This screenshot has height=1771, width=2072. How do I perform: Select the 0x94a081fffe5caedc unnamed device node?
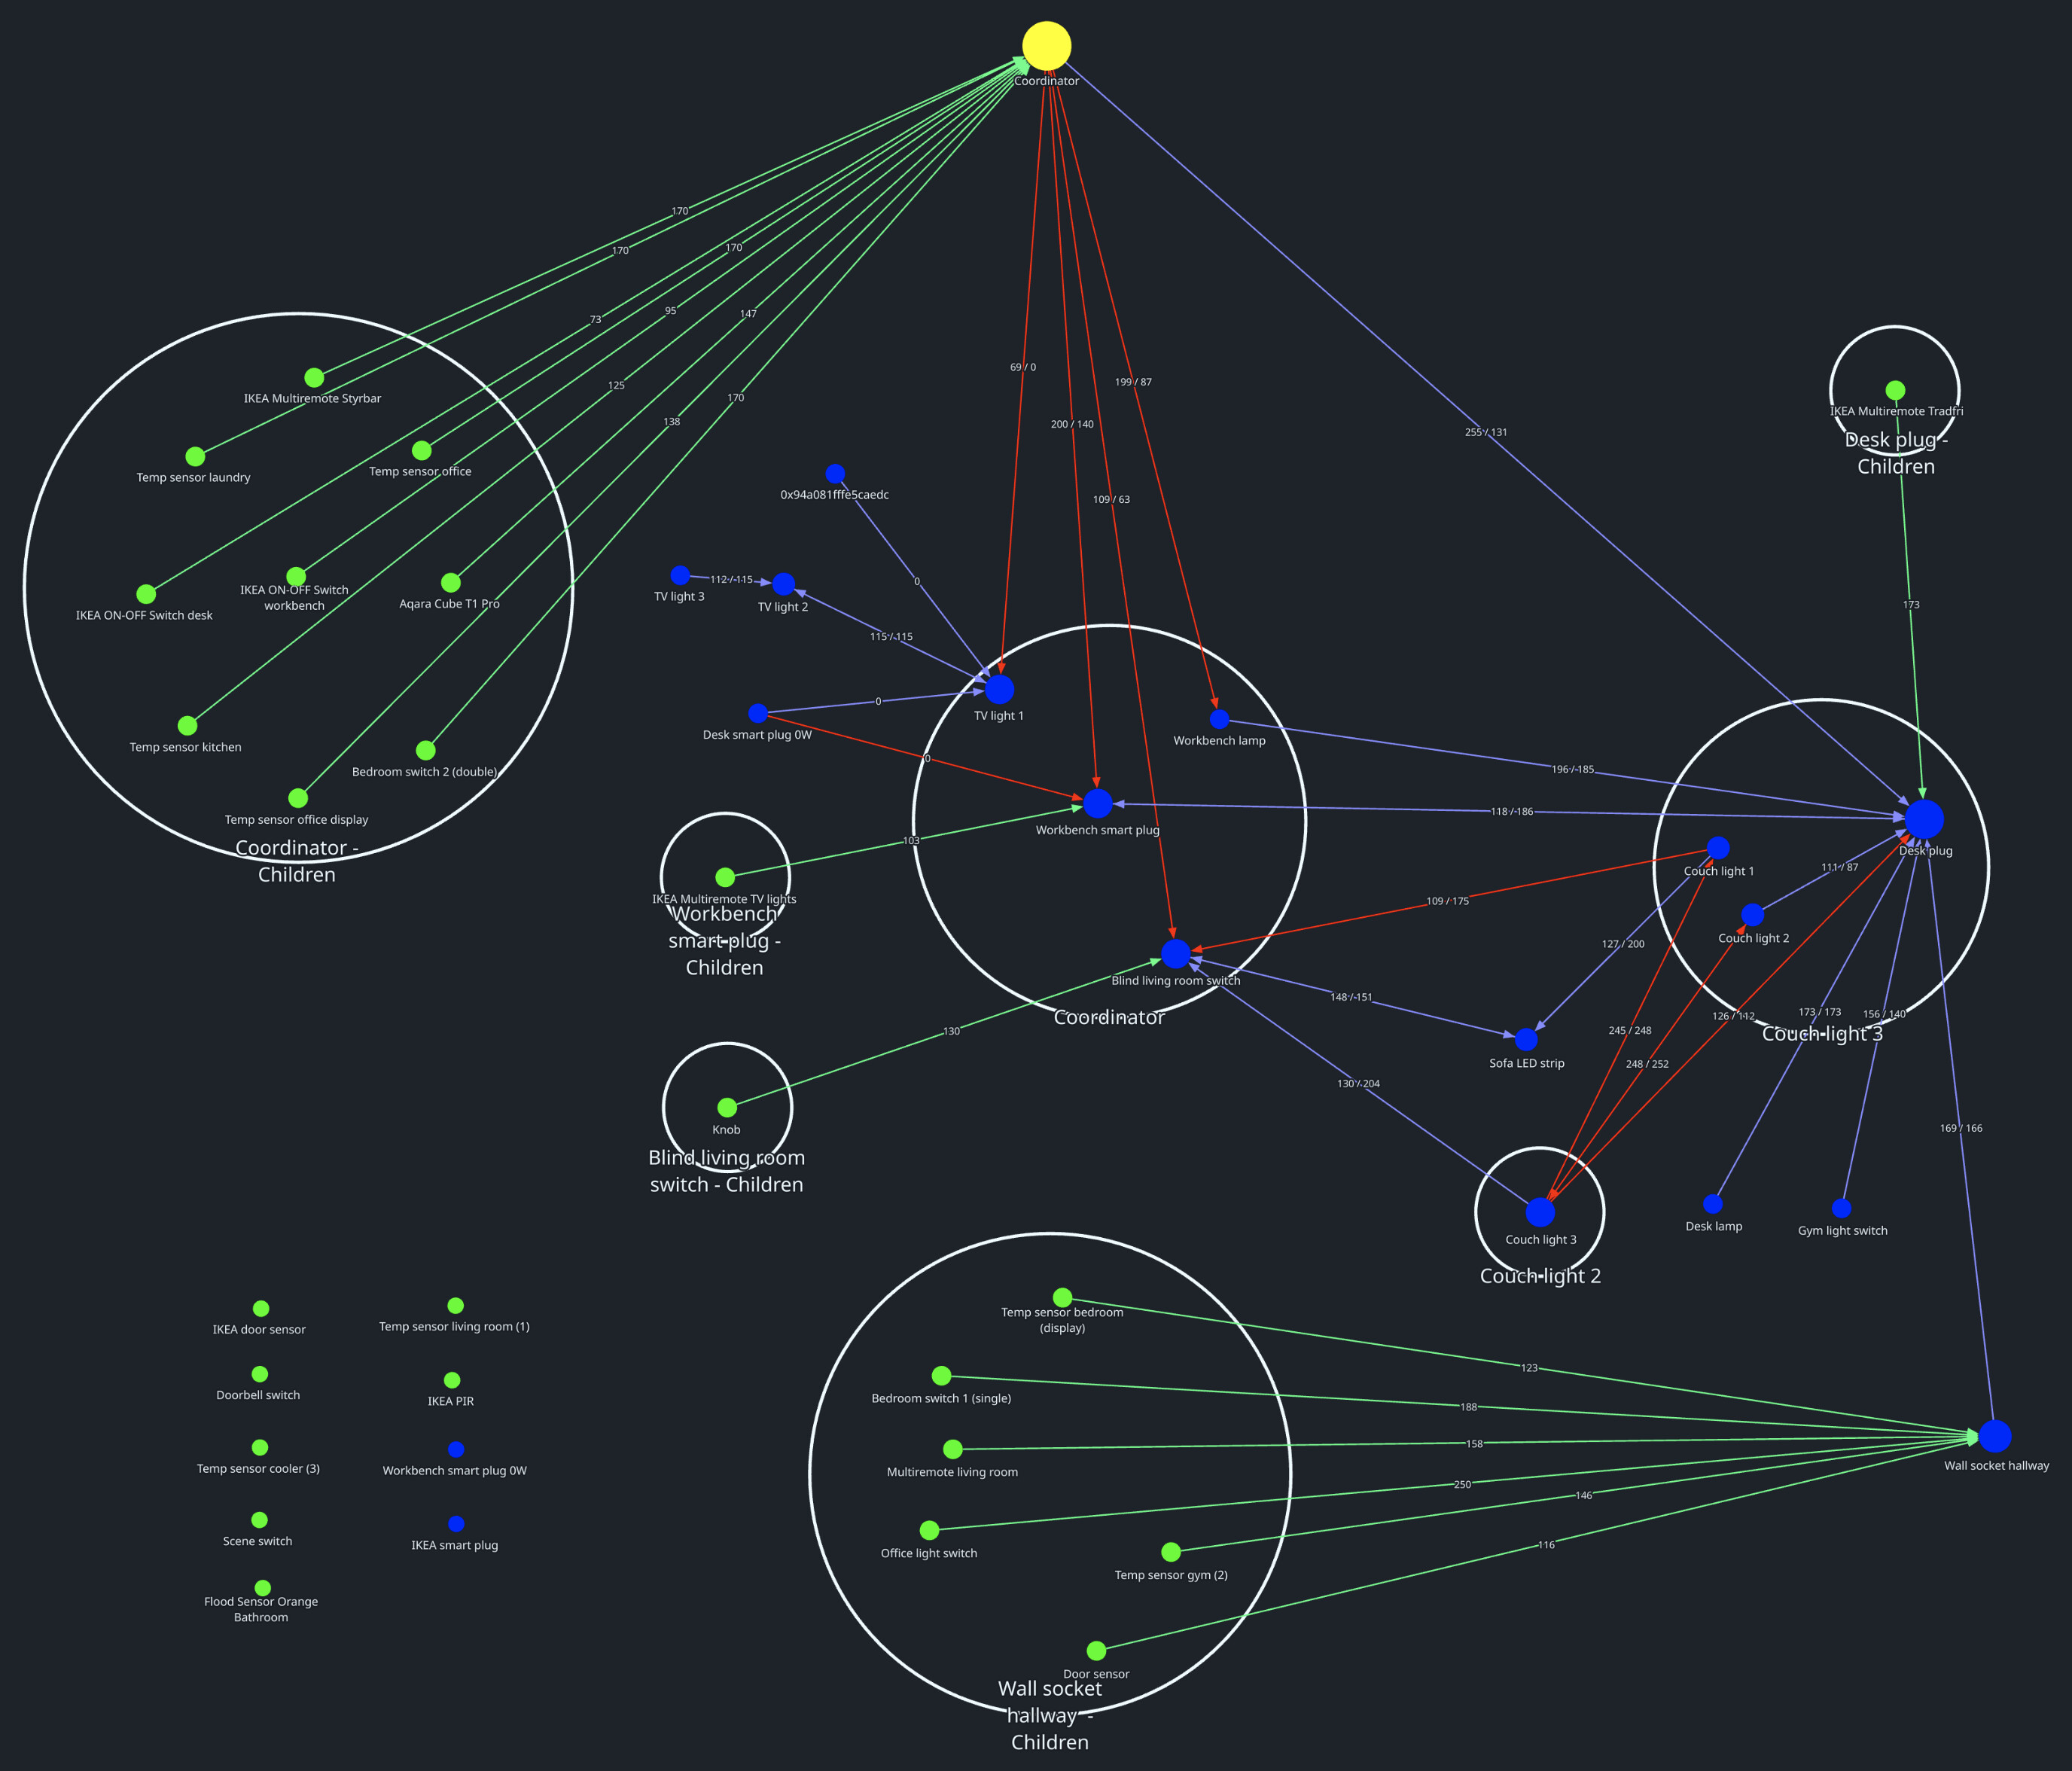pyautogui.click(x=835, y=473)
